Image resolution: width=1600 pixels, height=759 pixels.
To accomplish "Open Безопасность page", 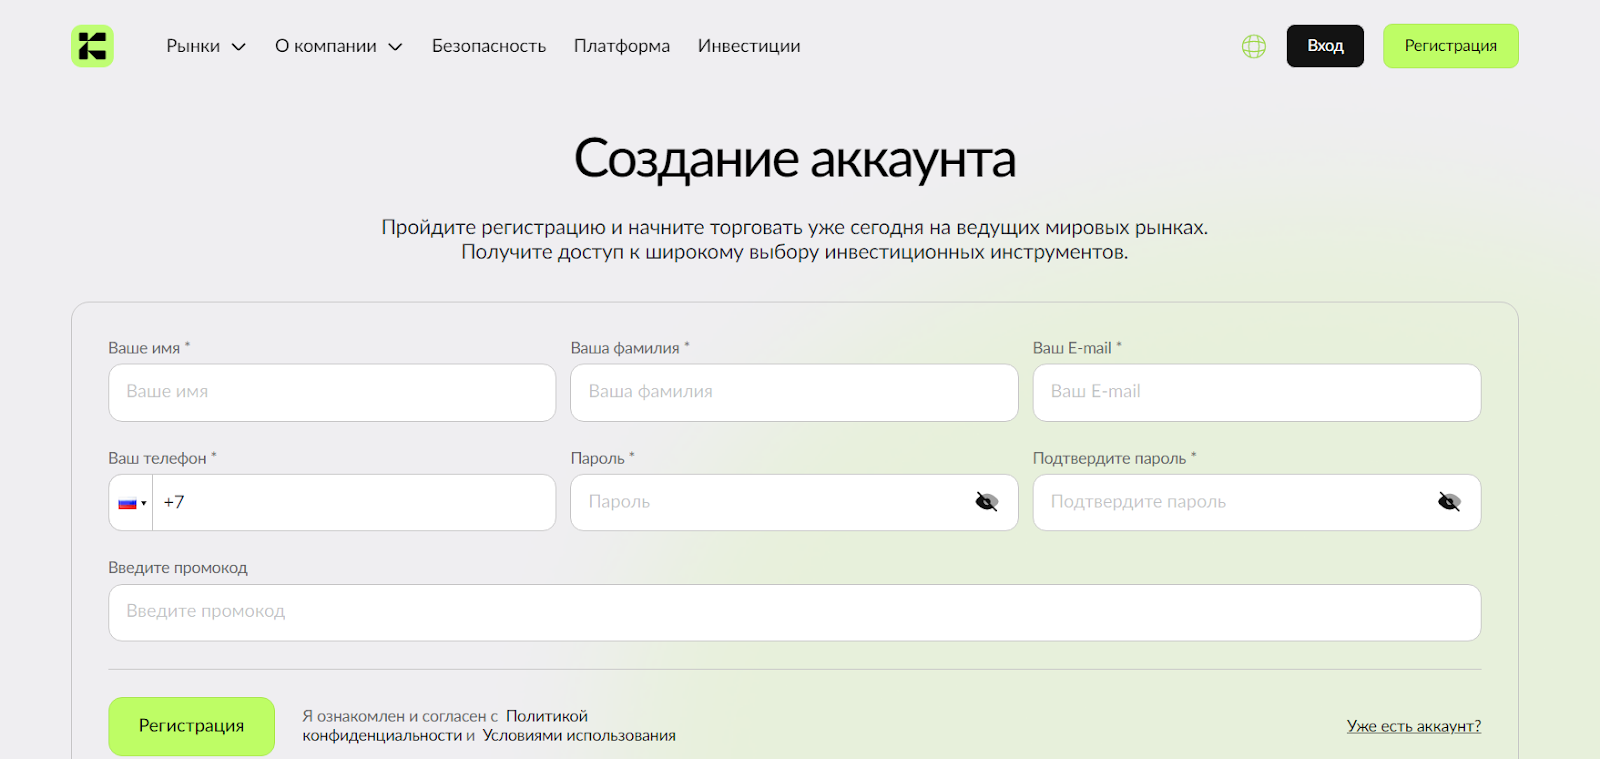I will coord(489,46).
